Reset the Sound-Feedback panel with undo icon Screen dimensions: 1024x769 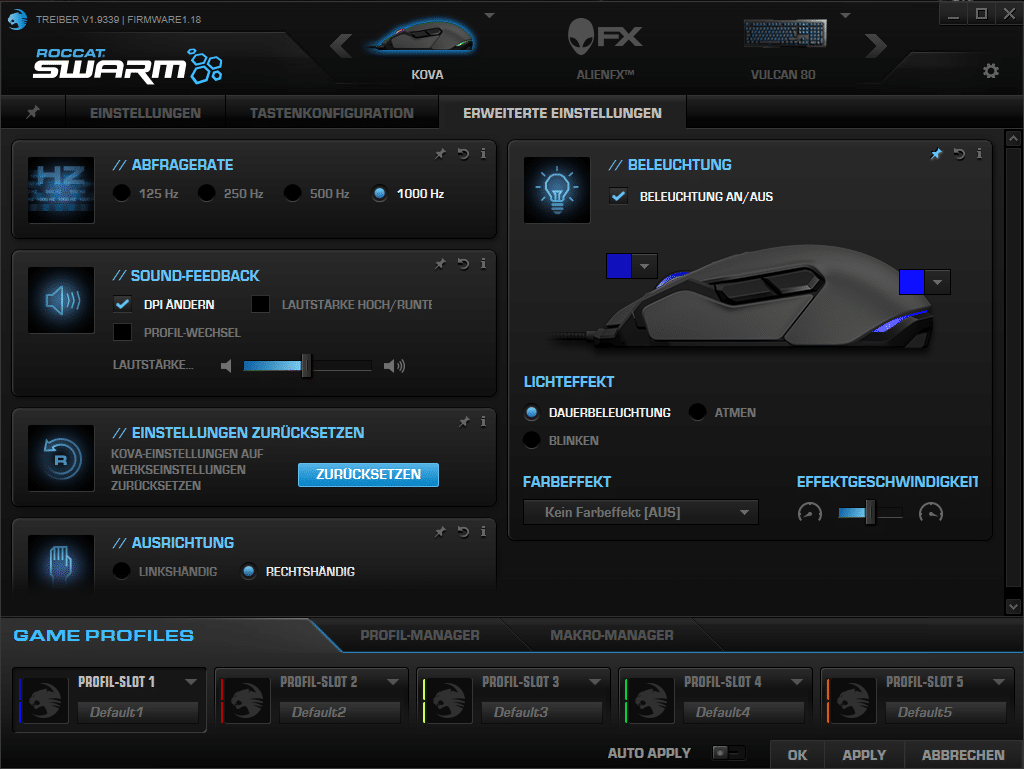point(462,264)
